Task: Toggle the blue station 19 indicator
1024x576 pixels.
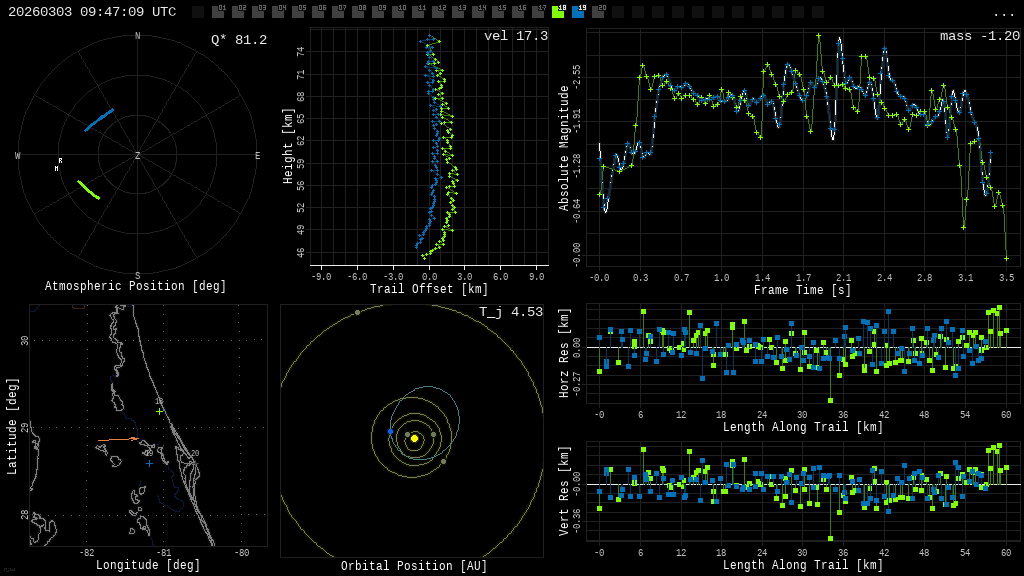Action: click(578, 12)
